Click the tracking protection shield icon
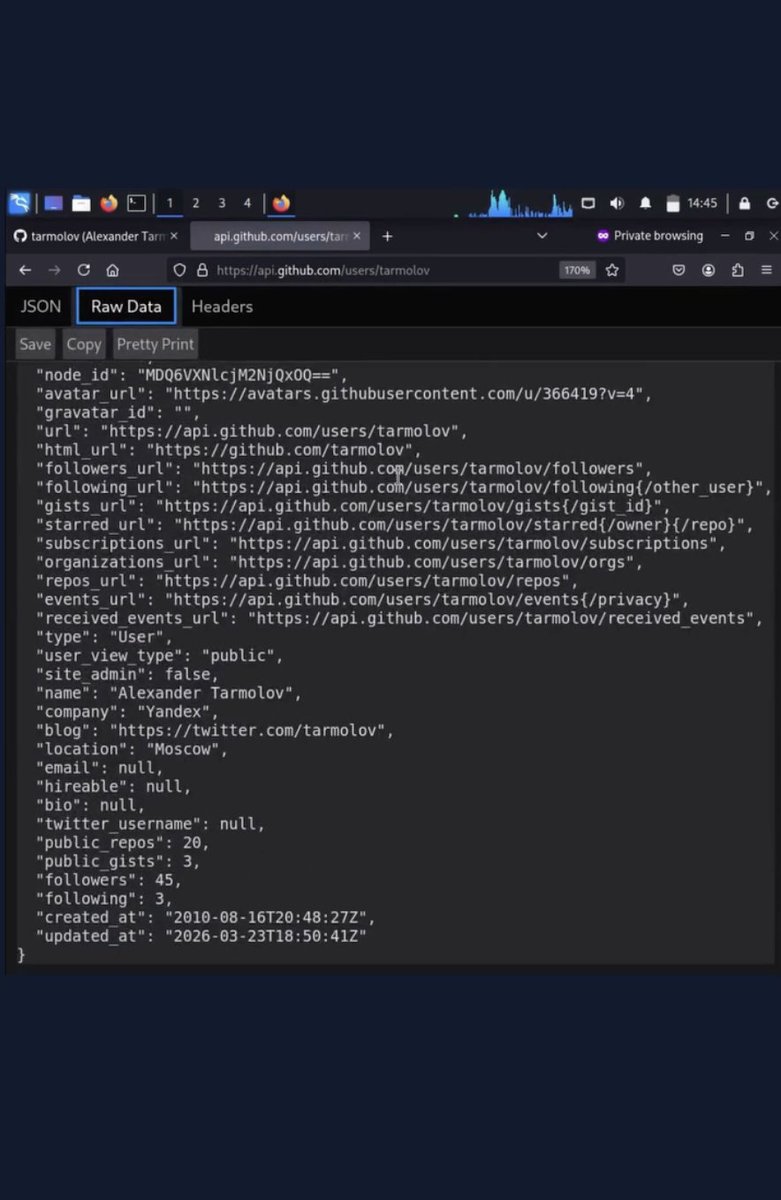 tap(180, 270)
